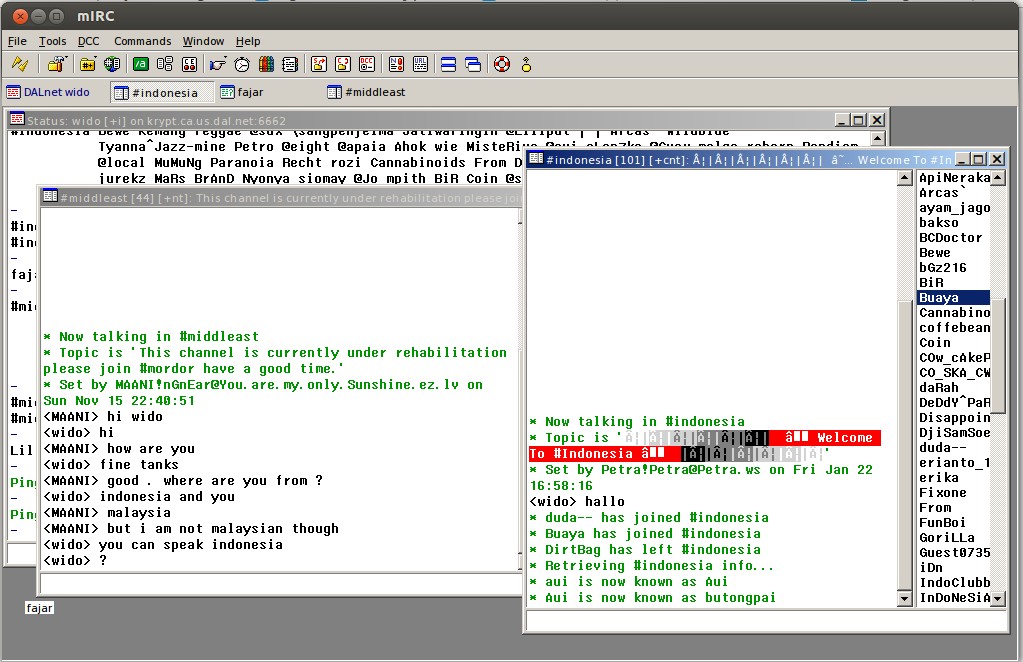1023x662 pixels.
Task: Switch to the #indonesia switchbar tab
Action: (162, 93)
